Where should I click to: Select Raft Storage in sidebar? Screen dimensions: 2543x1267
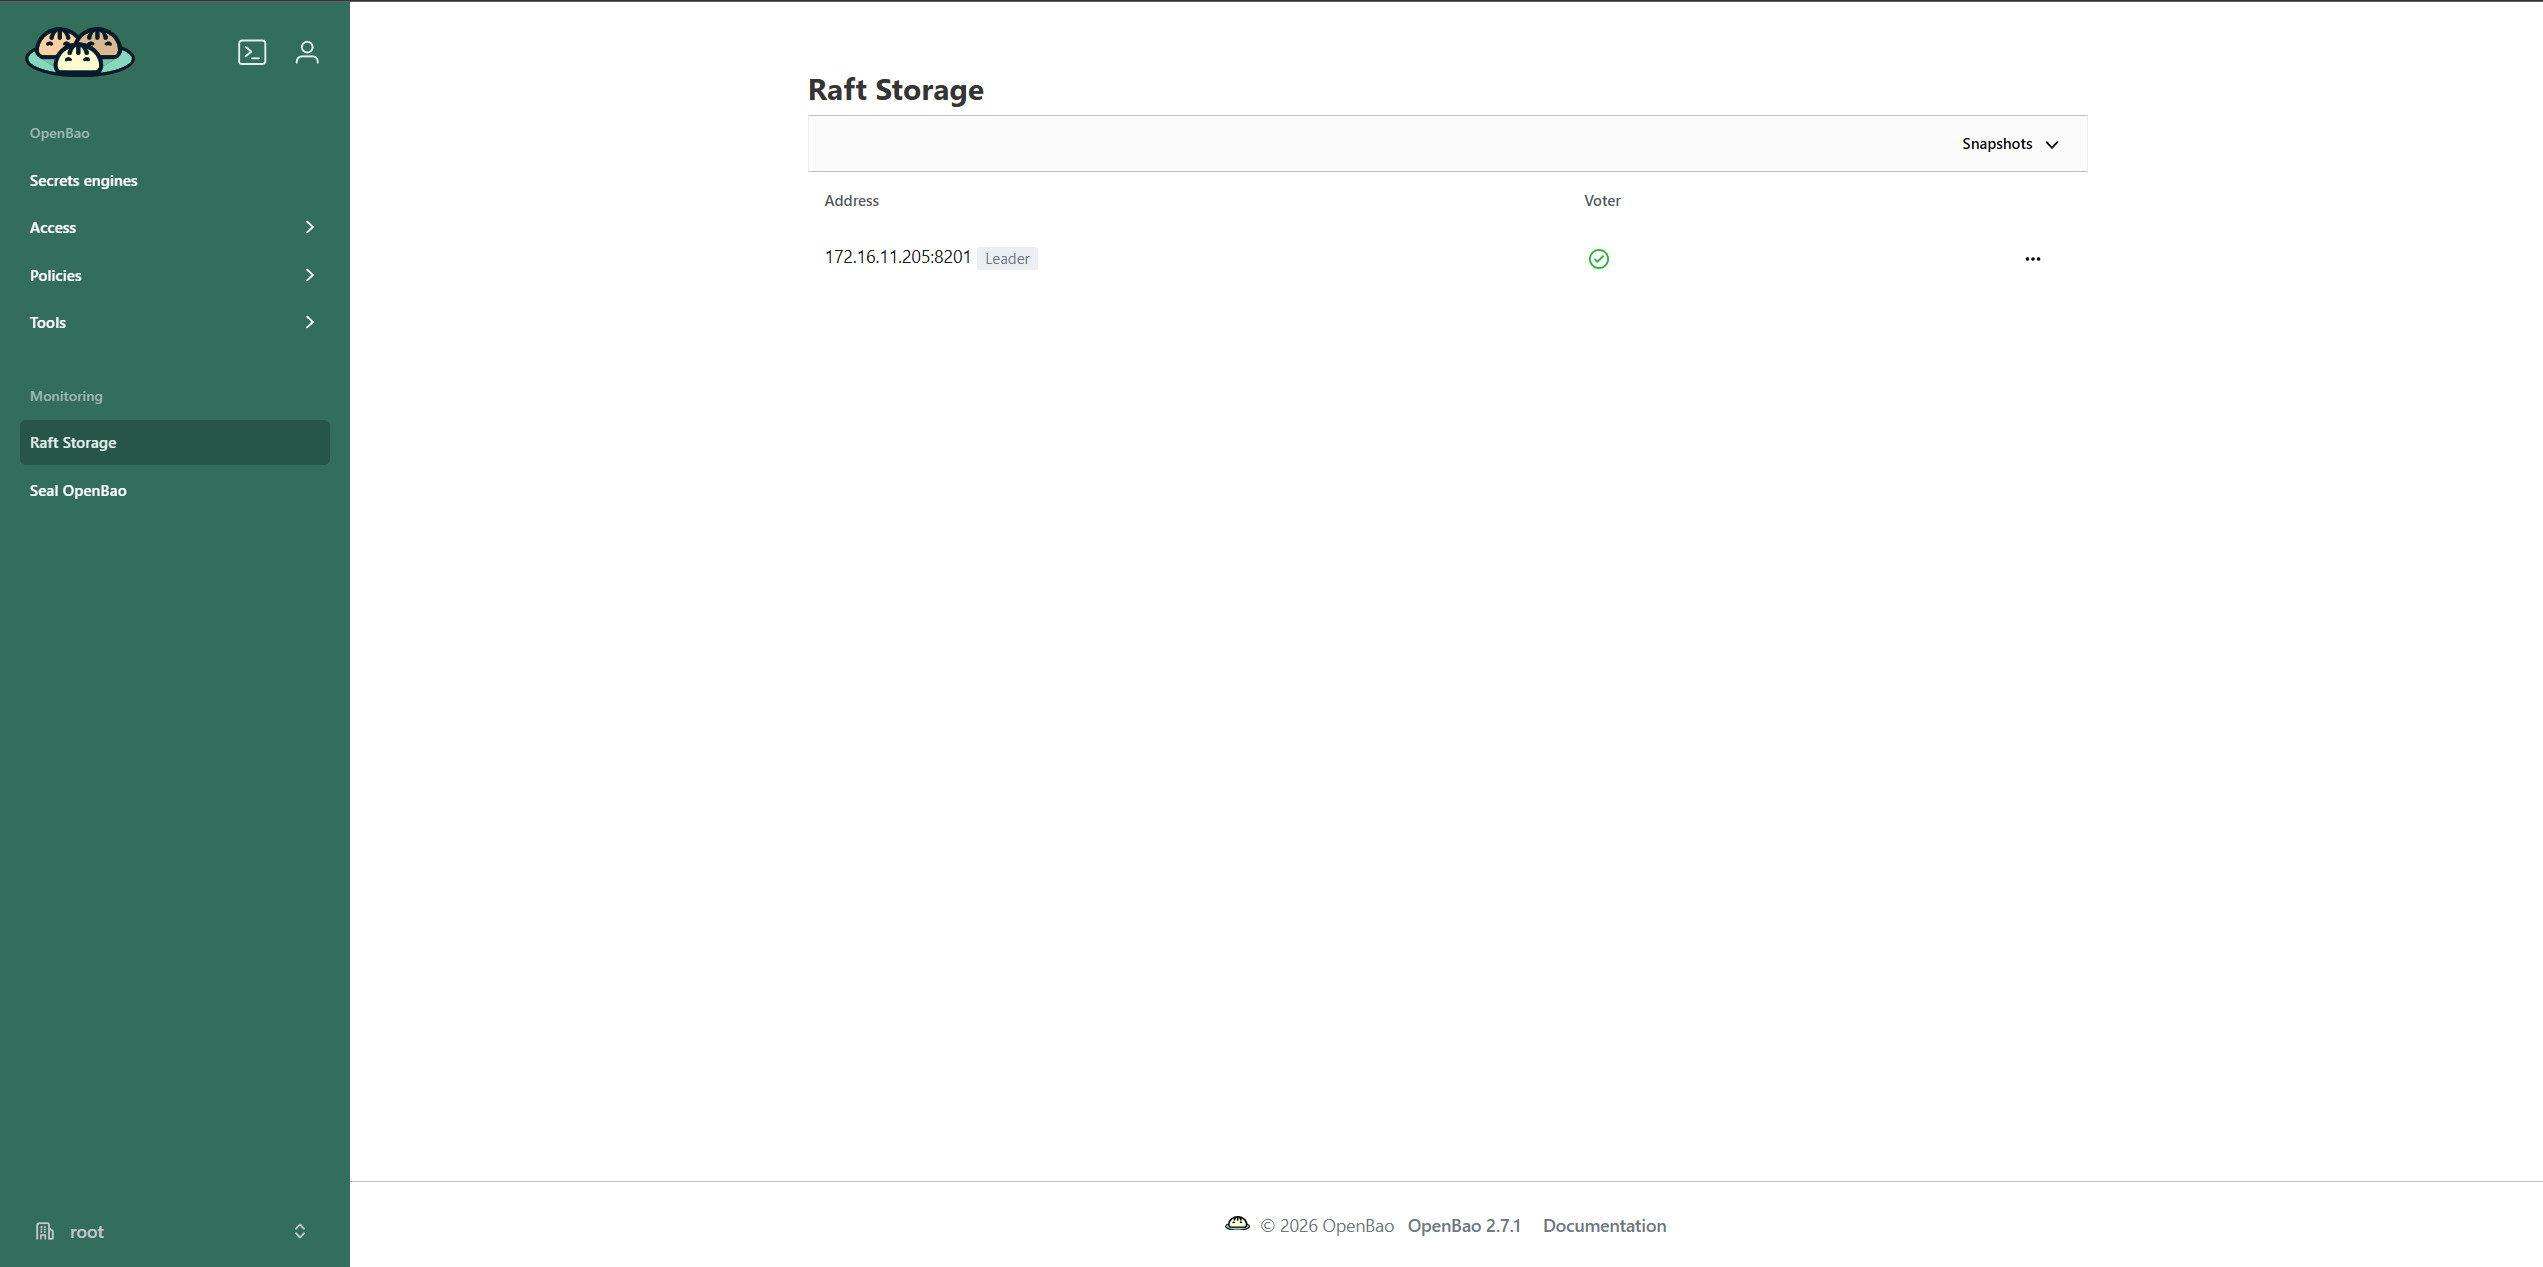pos(174,442)
